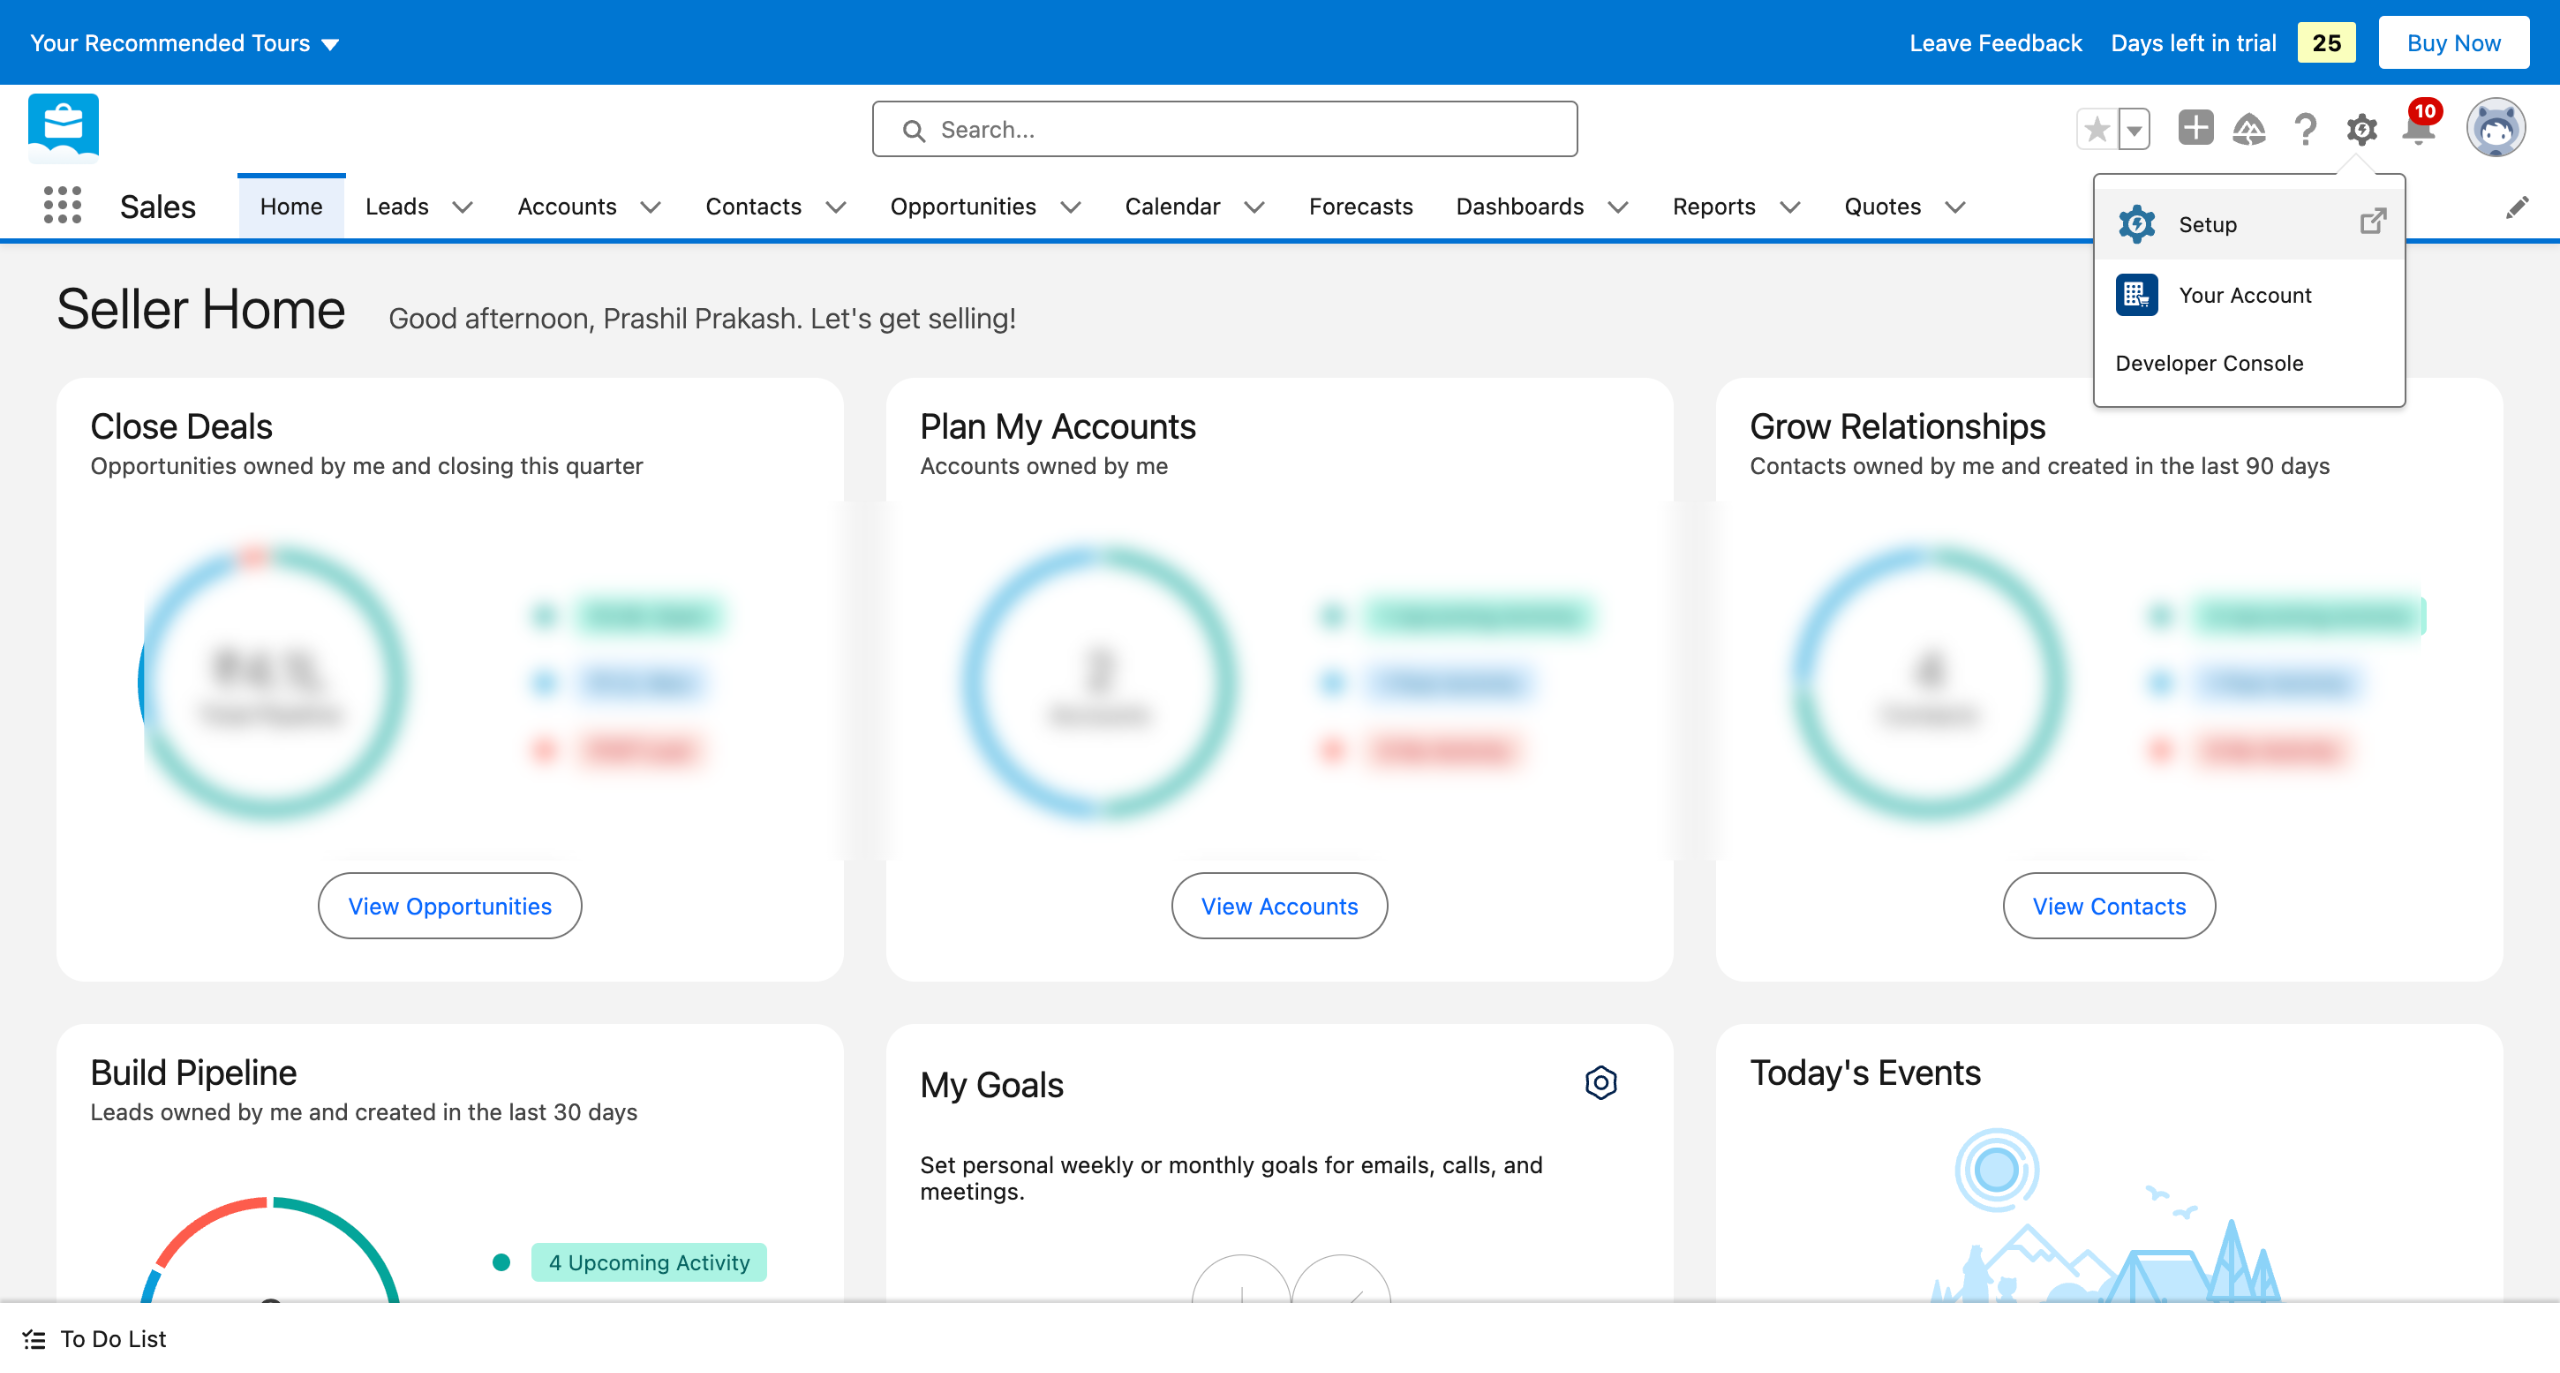Open My Goals settings icon
This screenshot has width=2560, height=1373.
click(x=1600, y=1082)
